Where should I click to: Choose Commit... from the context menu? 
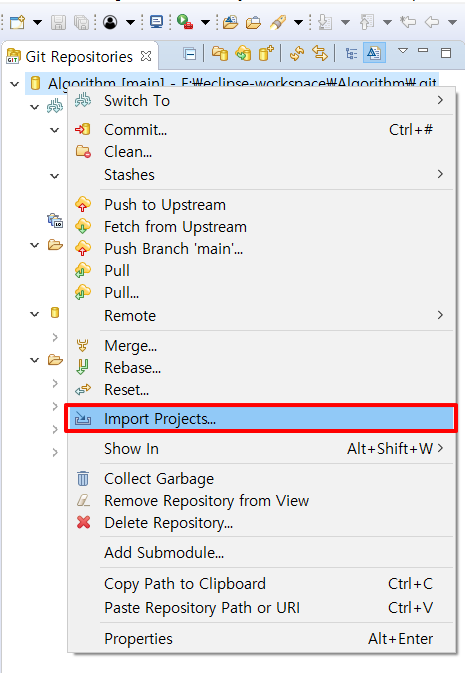(261, 130)
